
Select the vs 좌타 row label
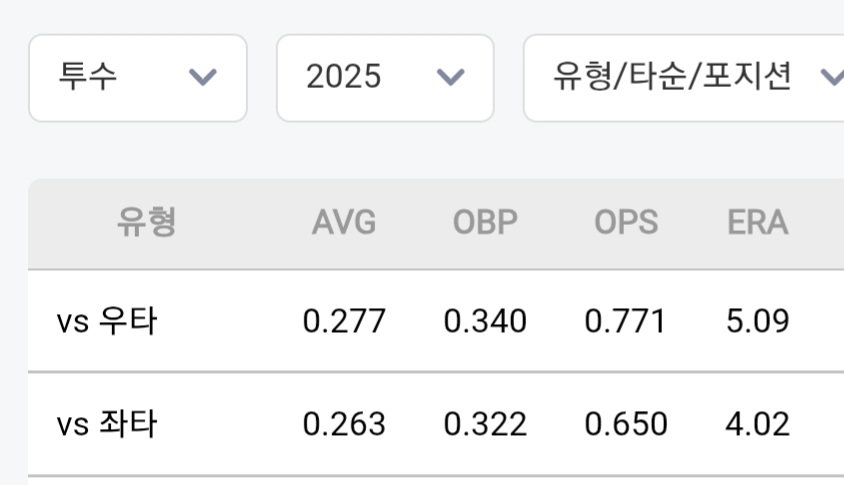point(107,424)
